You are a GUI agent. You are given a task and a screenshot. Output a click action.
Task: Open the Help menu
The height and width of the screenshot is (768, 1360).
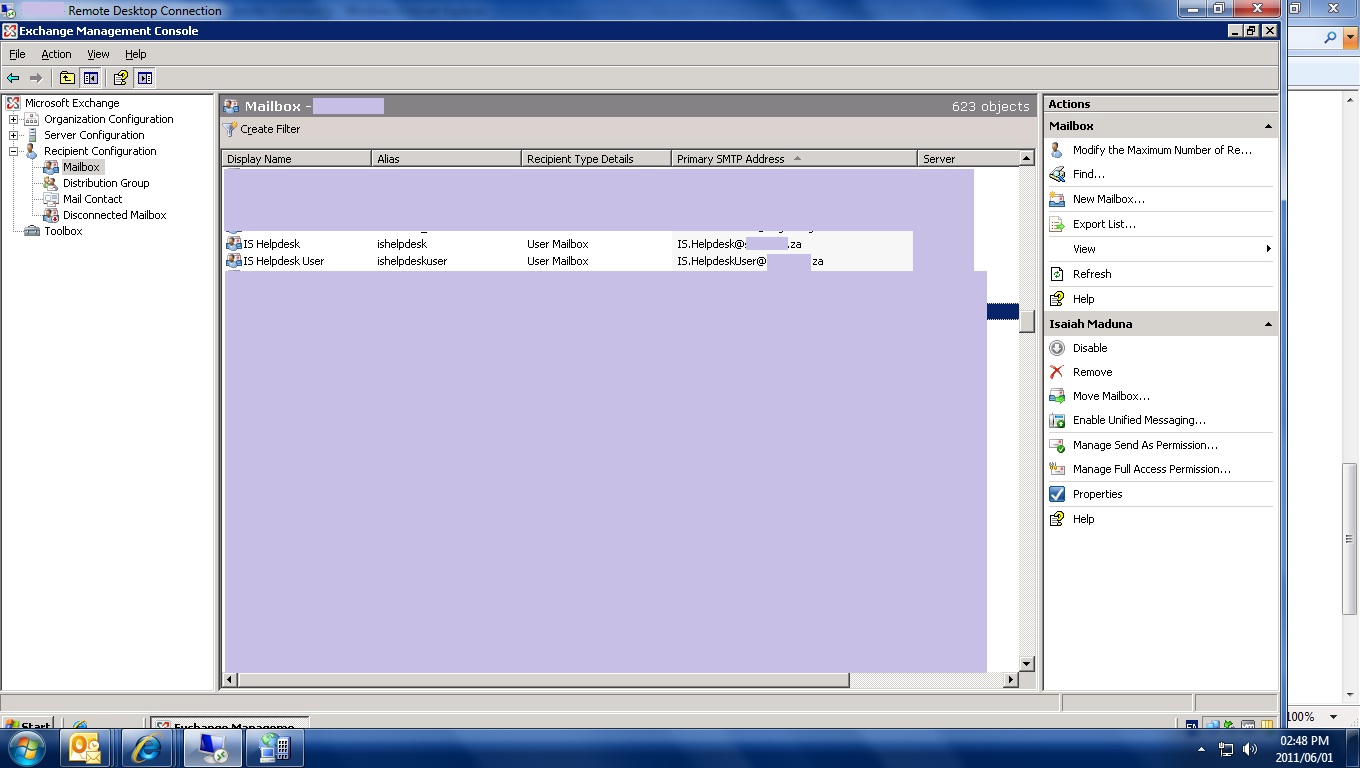pos(136,54)
